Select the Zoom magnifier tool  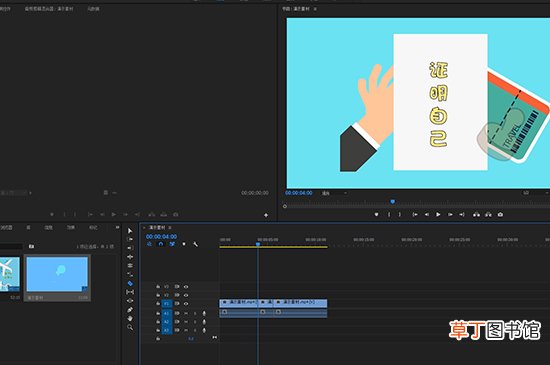[x=130, y=327]
